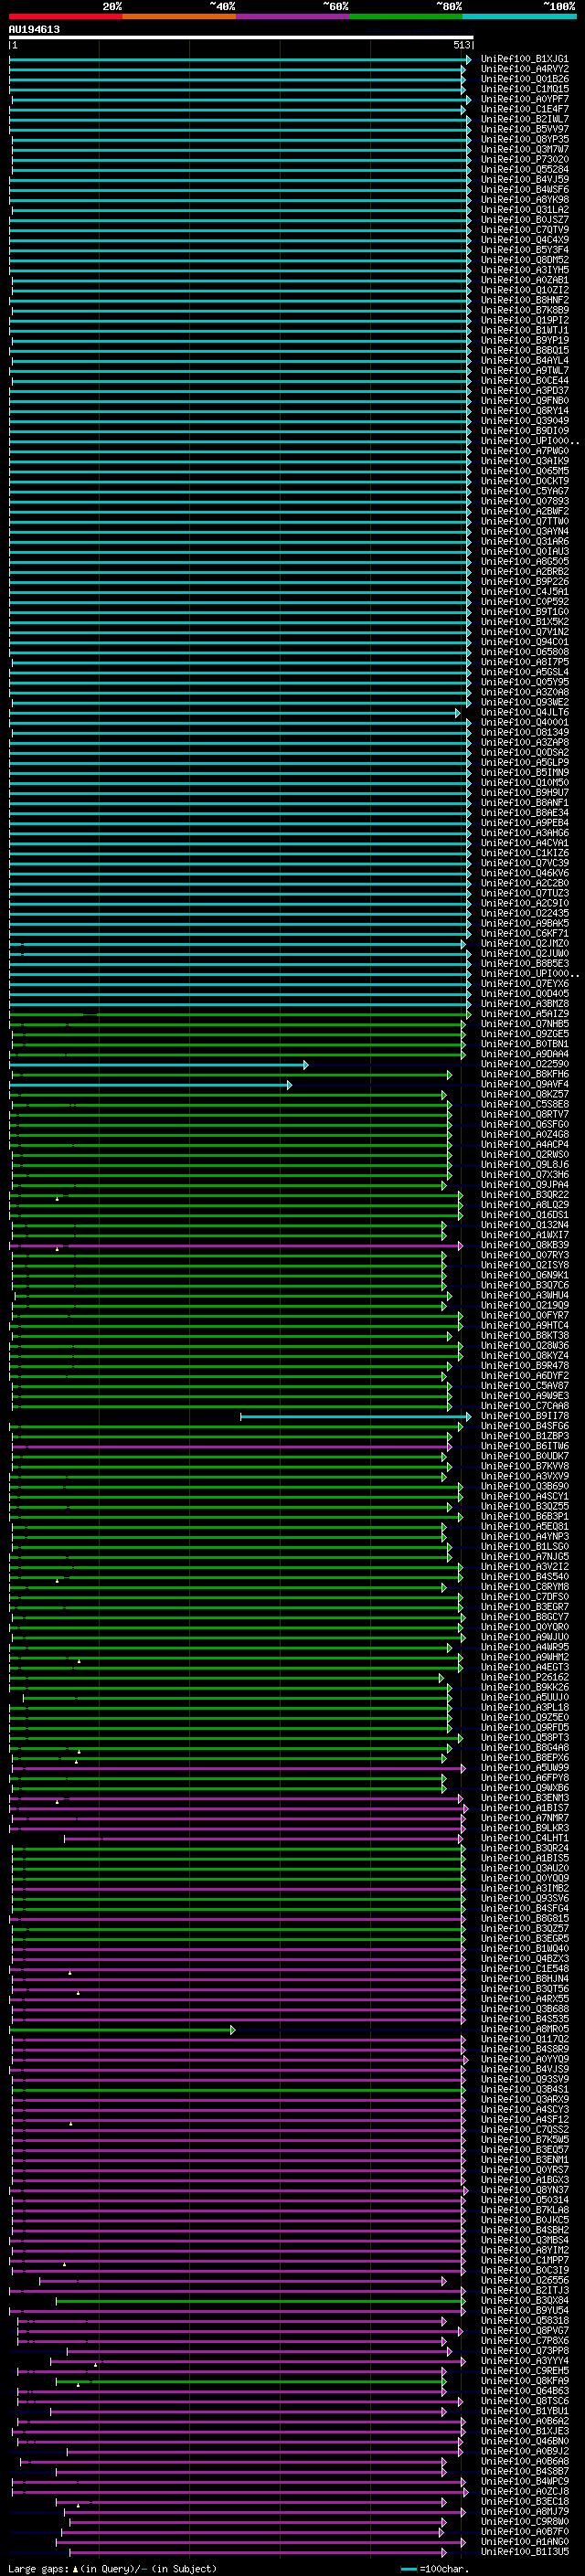Select hit label UniRef100_Q07RY3
This screenshot has height=2576, width=585.
[x=525, y=1256]
